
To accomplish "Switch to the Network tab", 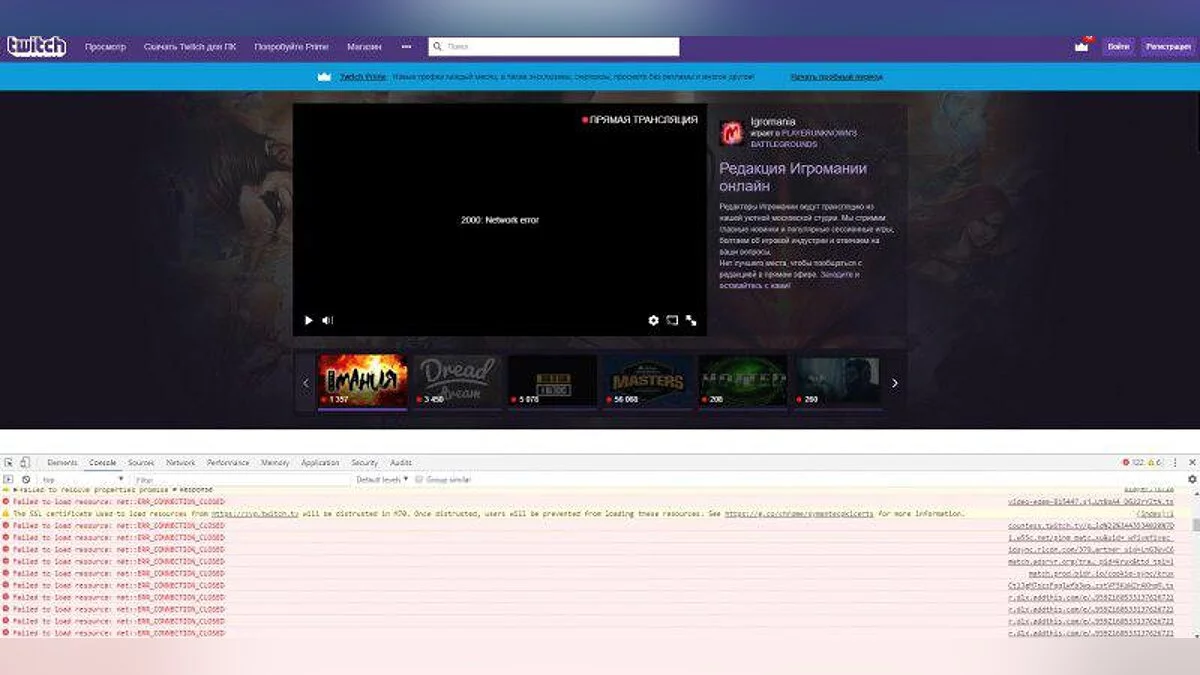I will coord(181,463).
